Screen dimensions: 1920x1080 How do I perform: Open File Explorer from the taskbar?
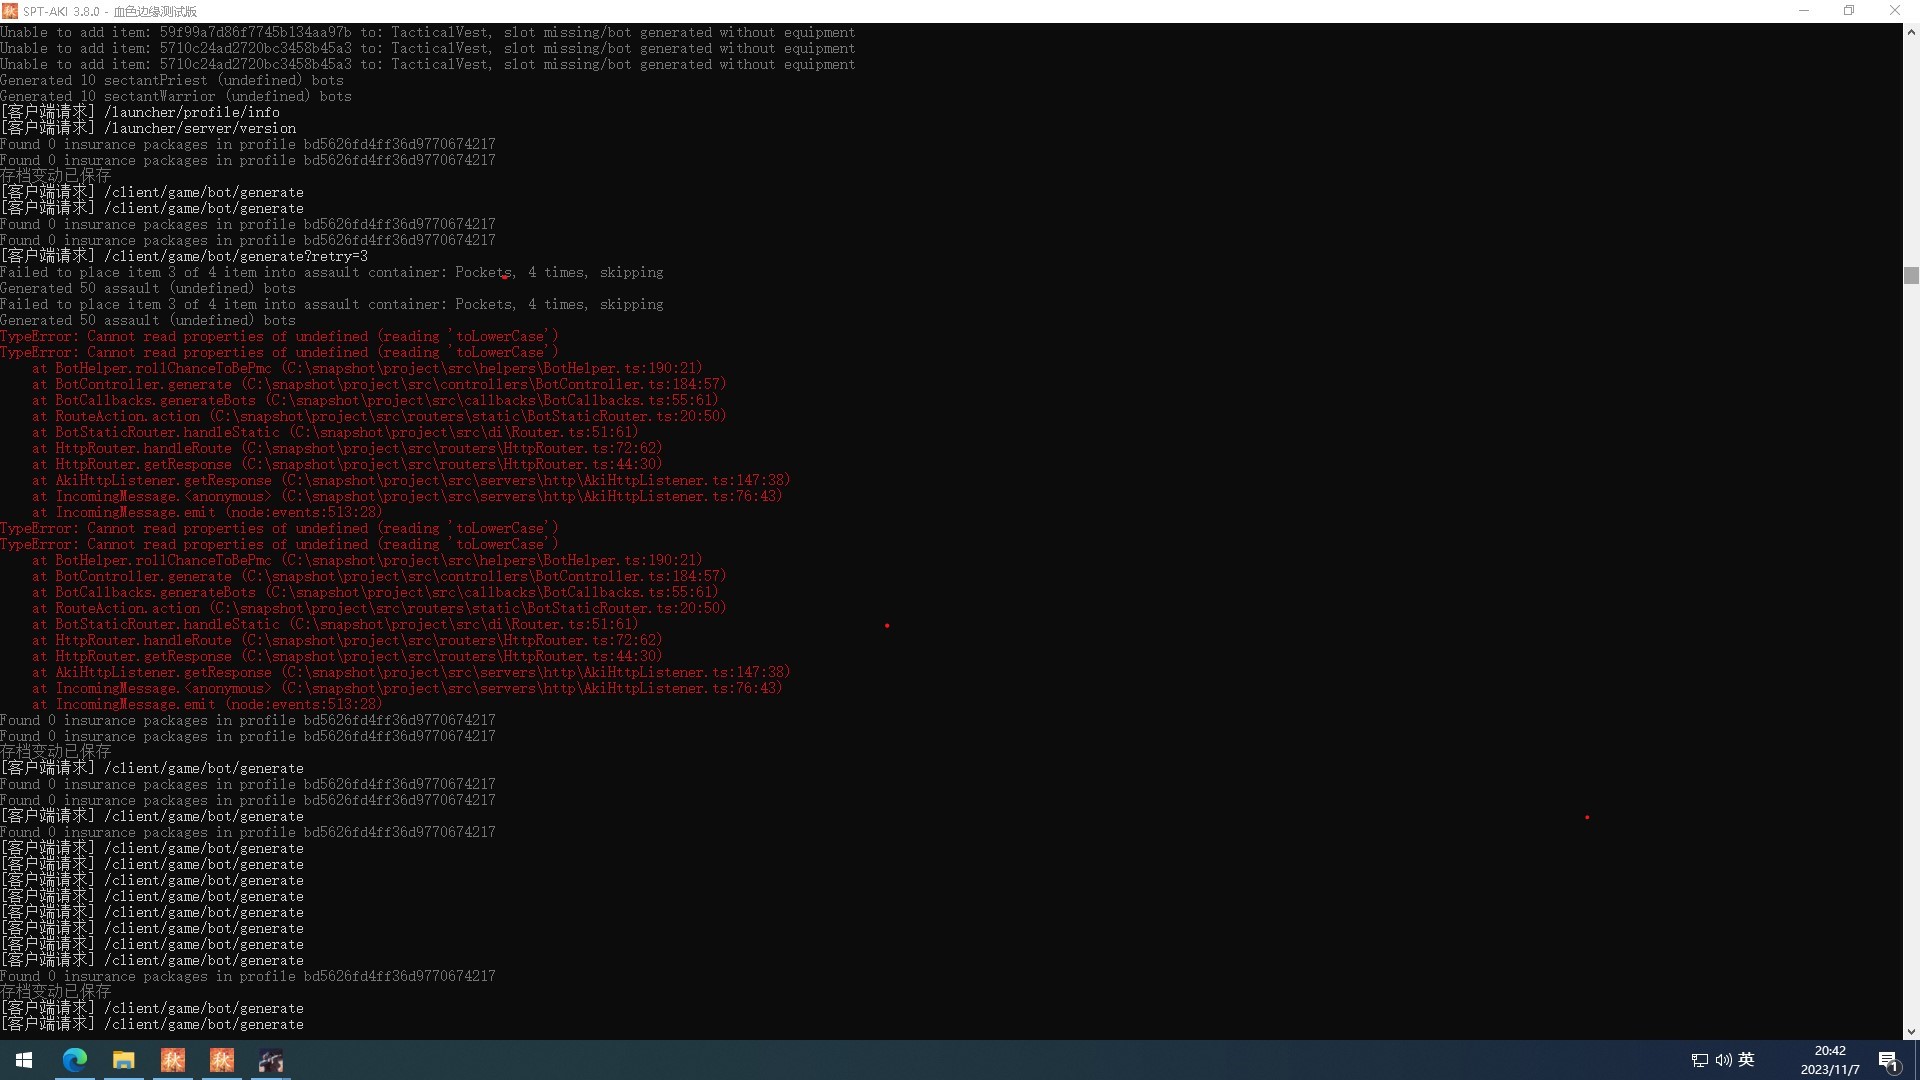click(123, 1060)
